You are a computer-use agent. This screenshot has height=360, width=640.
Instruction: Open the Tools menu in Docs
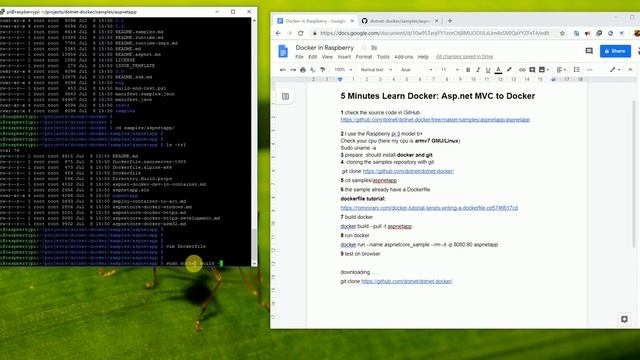coord(383,57)
